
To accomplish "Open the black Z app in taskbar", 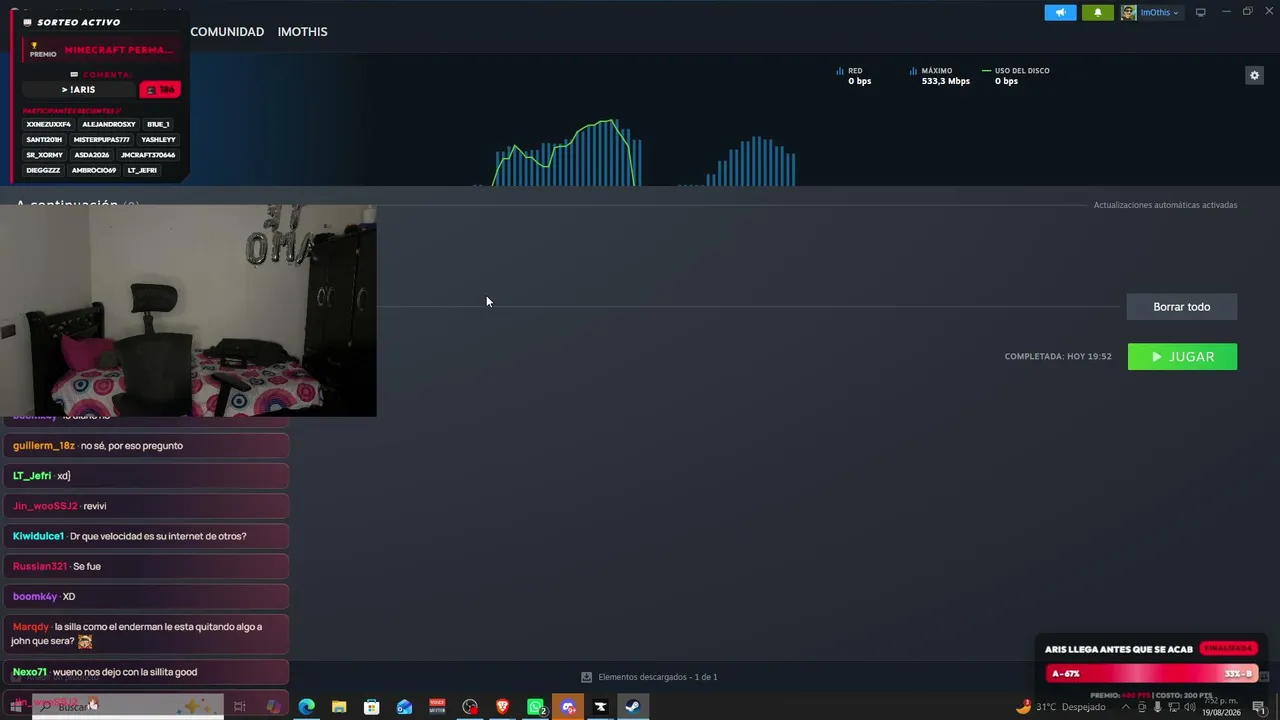I will coord(600,707).
